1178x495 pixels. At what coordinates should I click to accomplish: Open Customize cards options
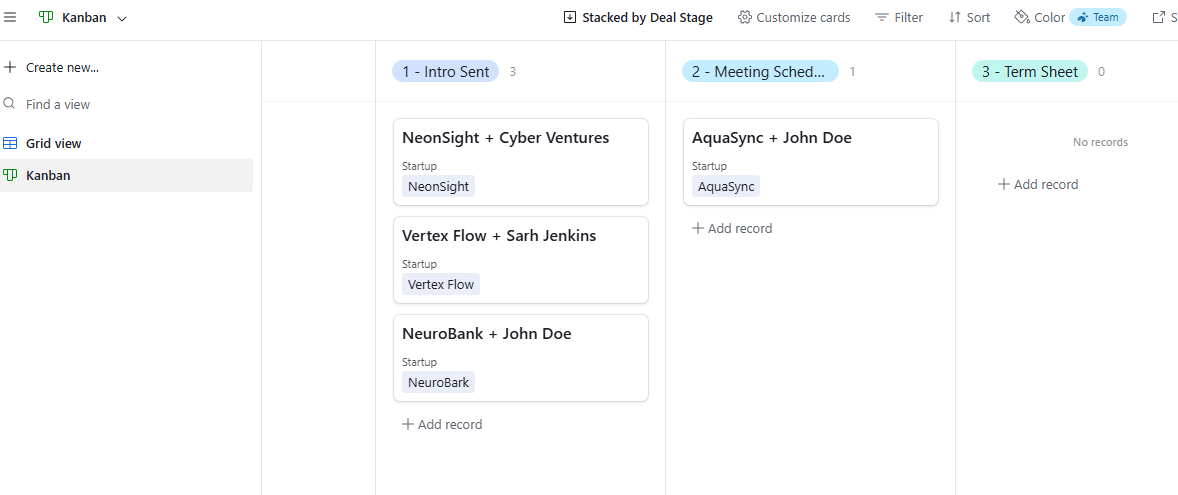pos(794,17)
